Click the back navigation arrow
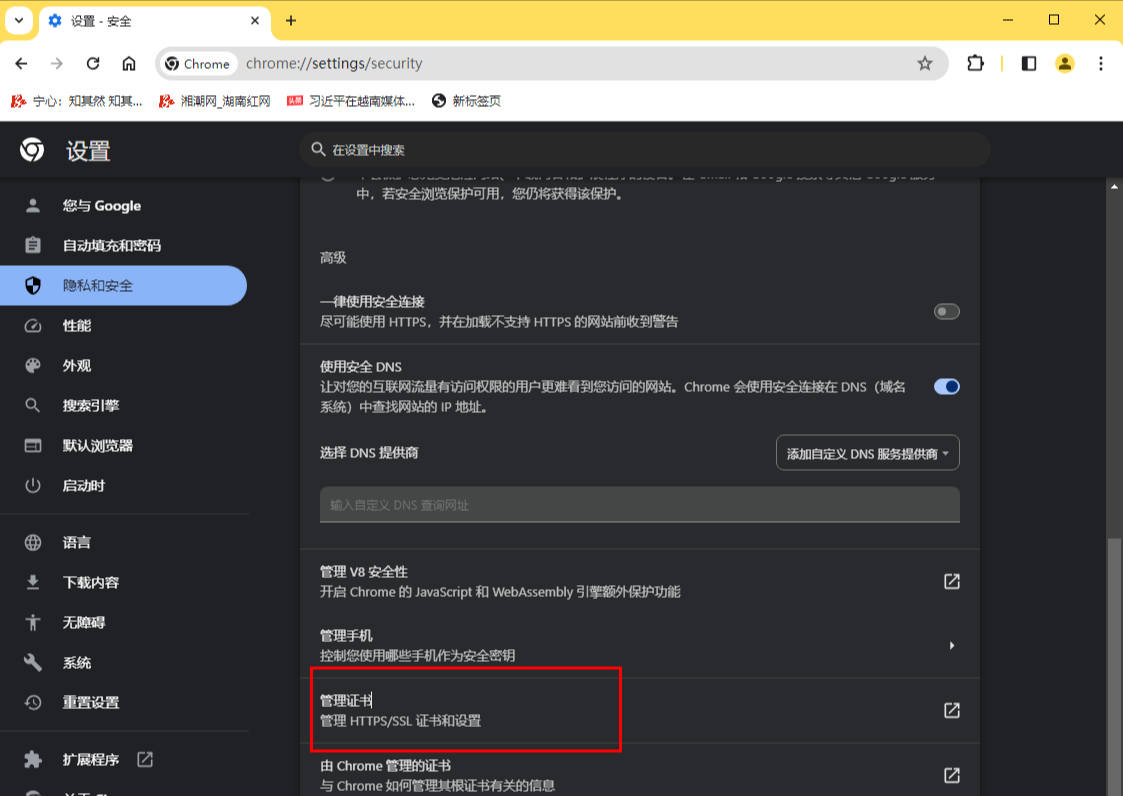 point(21,64)
